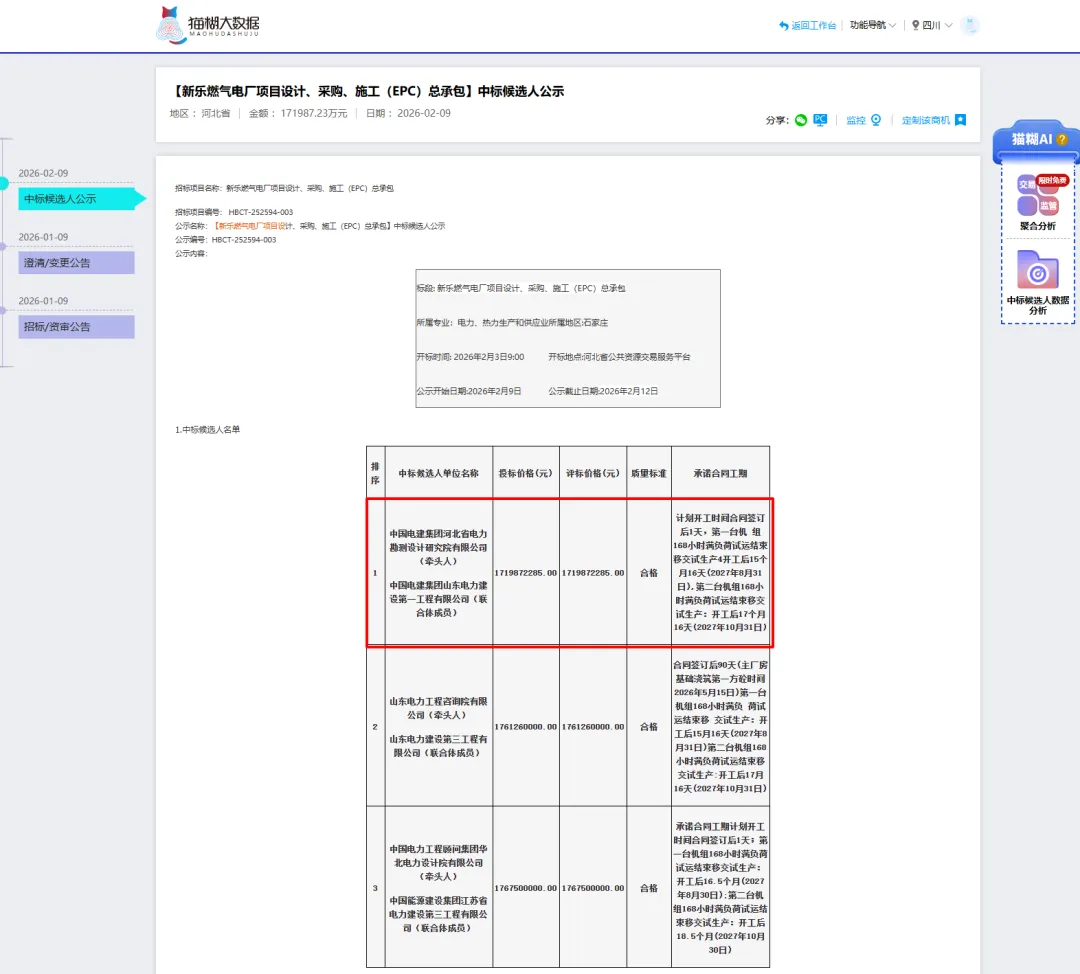The width and height of the screenshot is (1080, 974).
Task: Open the 四川 region dropdown
Action: pyautogui.click(x=932, y=25)
